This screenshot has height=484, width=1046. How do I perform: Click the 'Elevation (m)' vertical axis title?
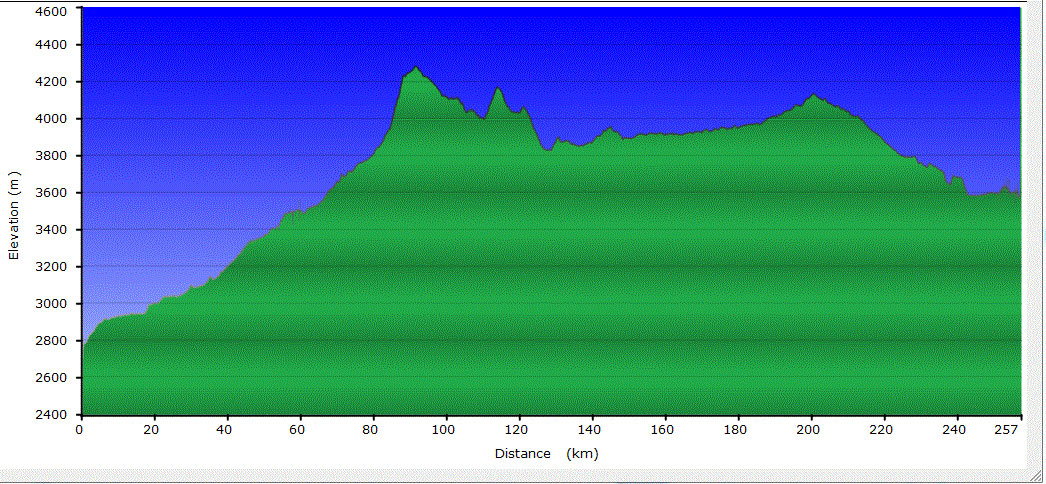click(13, 215)
